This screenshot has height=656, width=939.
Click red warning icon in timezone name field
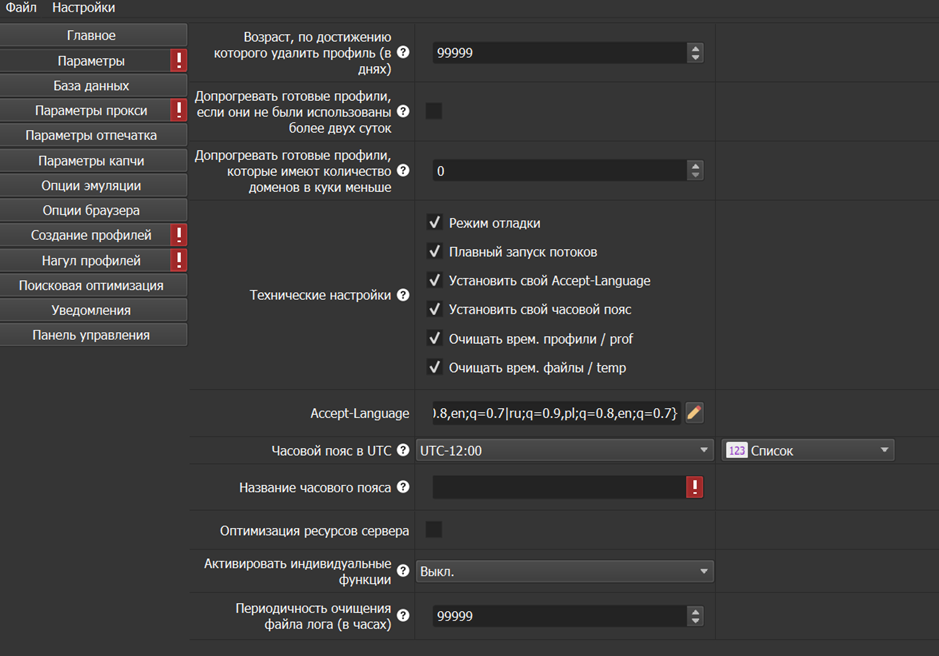pos(695,487)
